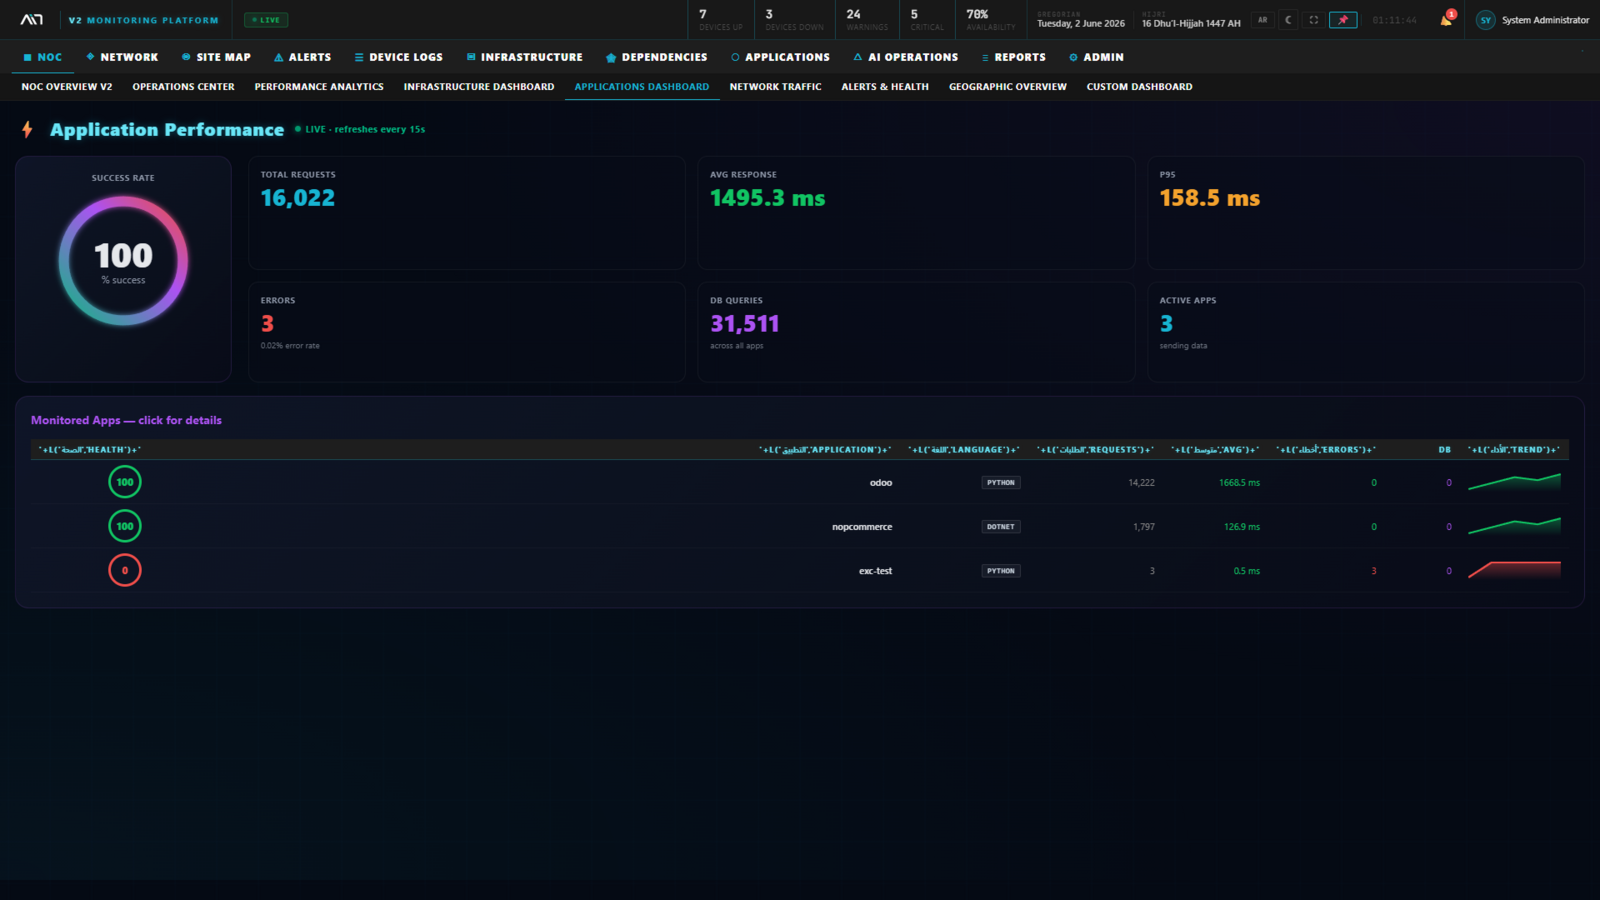The height and width of the screenshot is (900, 1600).
Task: Click the Avg Response card
Action: coord(916,213)
